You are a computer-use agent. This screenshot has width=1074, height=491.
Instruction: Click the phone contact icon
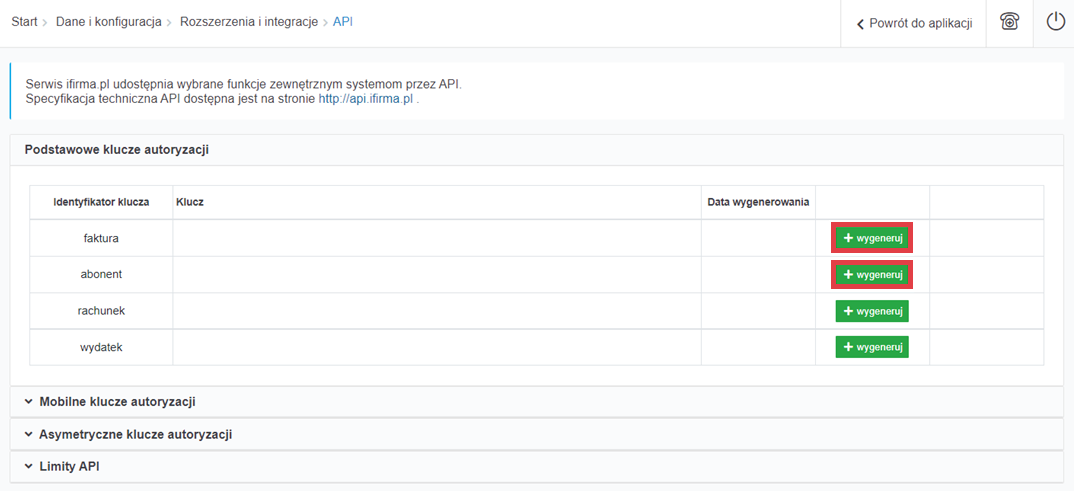[x=1009, y=22]
